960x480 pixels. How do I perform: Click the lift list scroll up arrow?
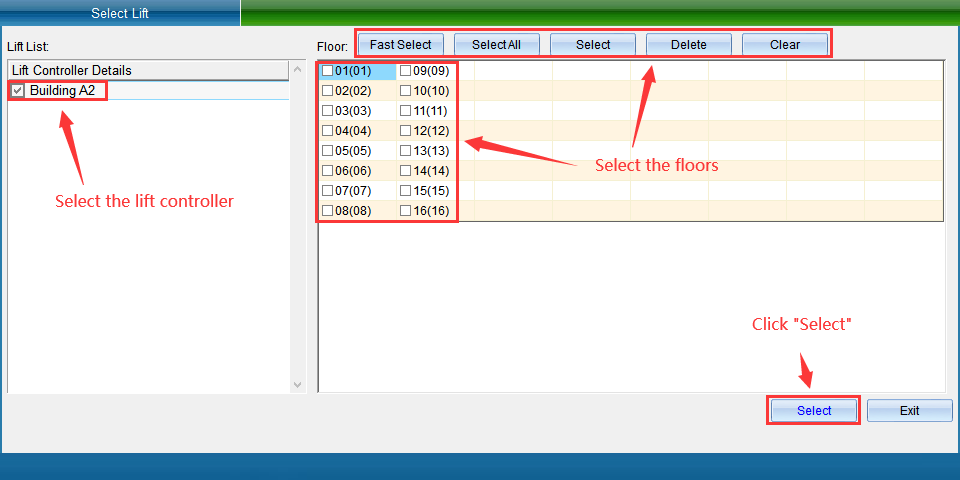(298, 69)
